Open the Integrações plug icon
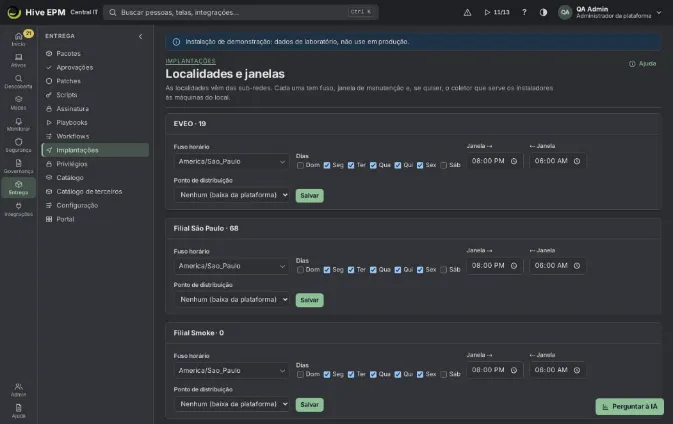 pos(18,206)
